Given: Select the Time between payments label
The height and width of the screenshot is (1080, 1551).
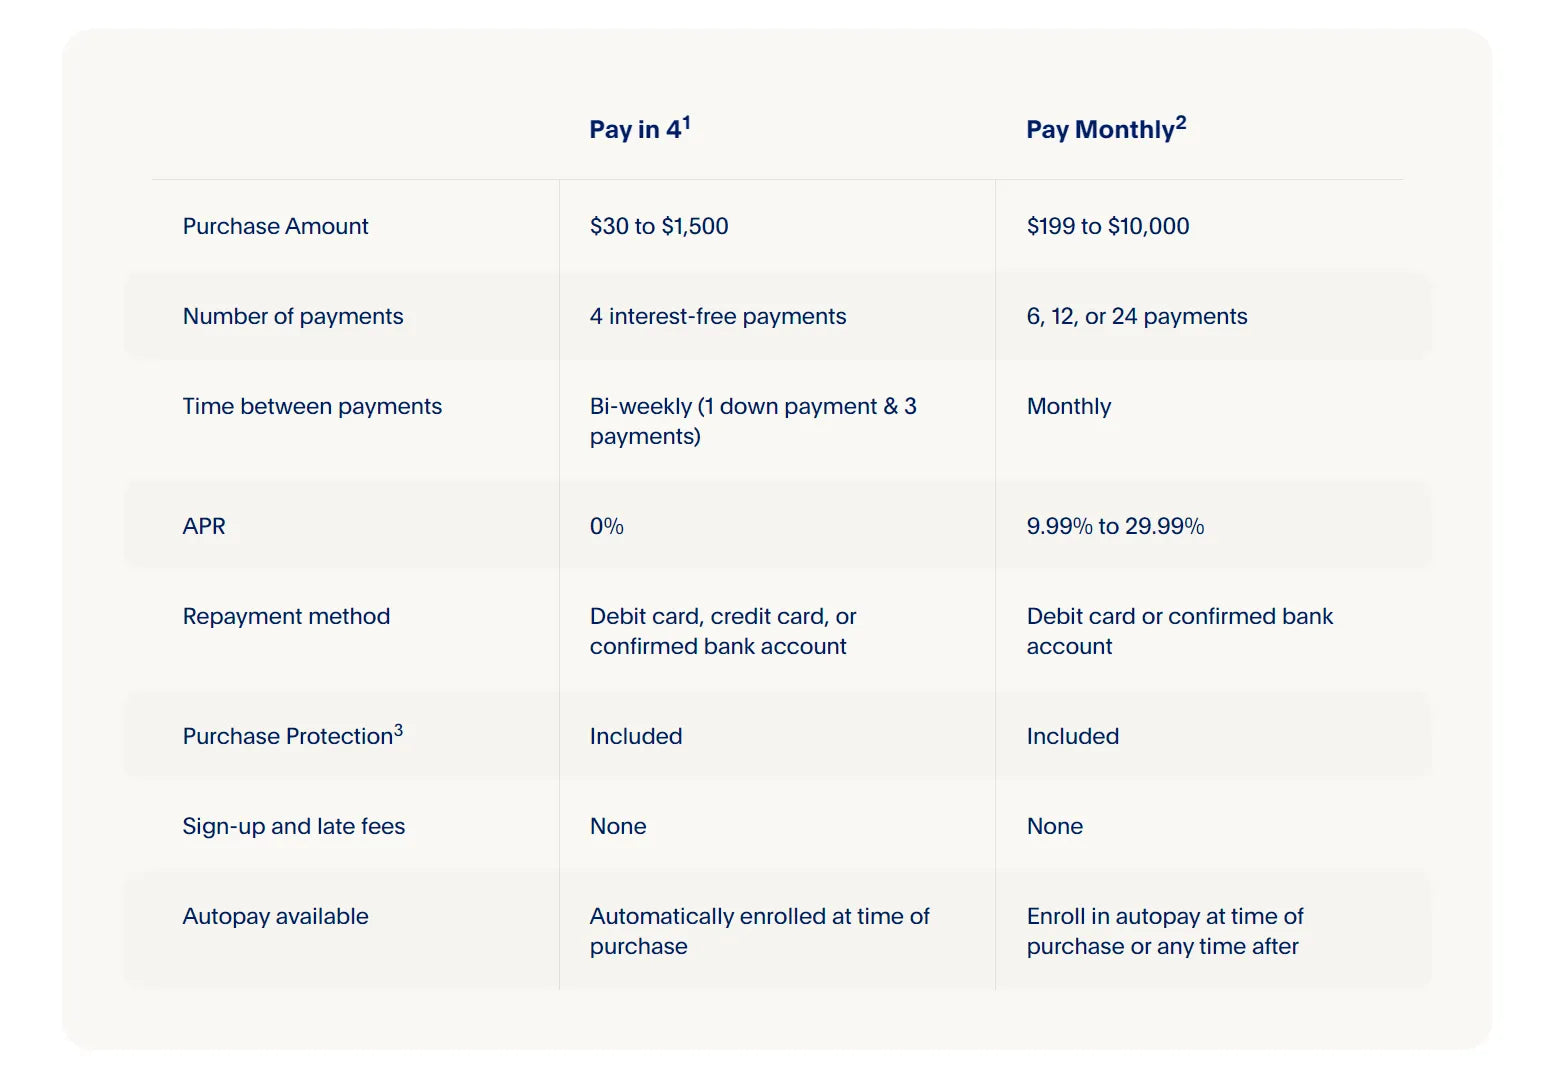Looking at the screenshot, I should coord(312,406).
